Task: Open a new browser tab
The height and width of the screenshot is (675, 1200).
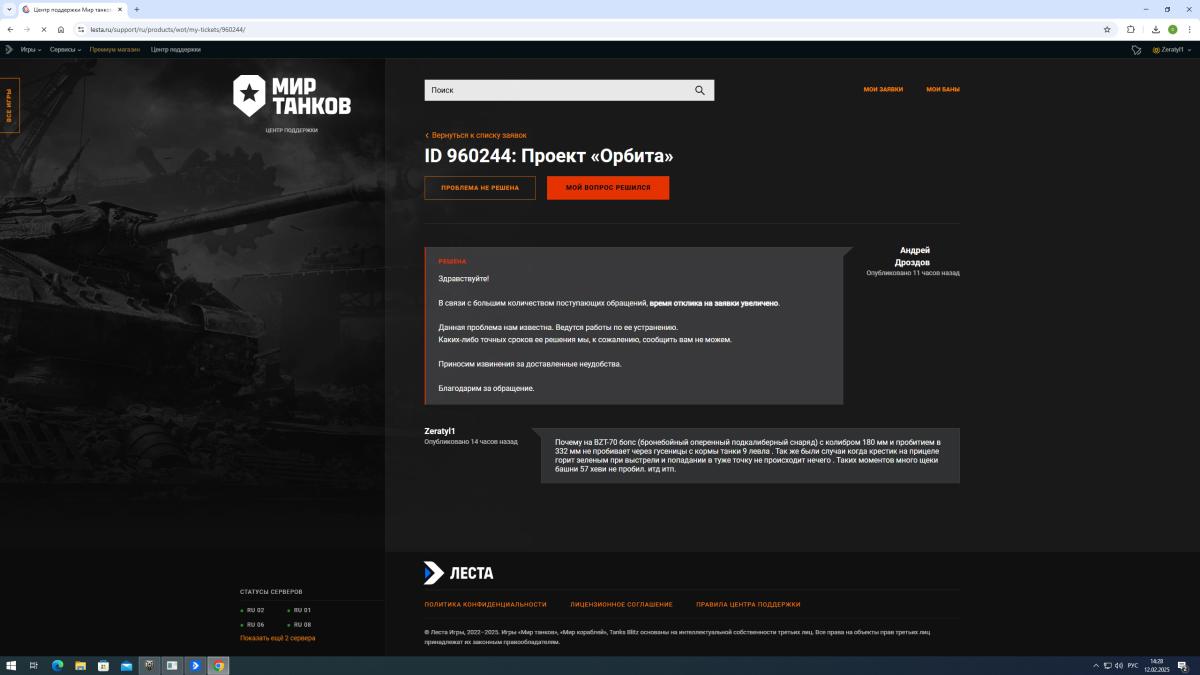Action: pos(136,9)
